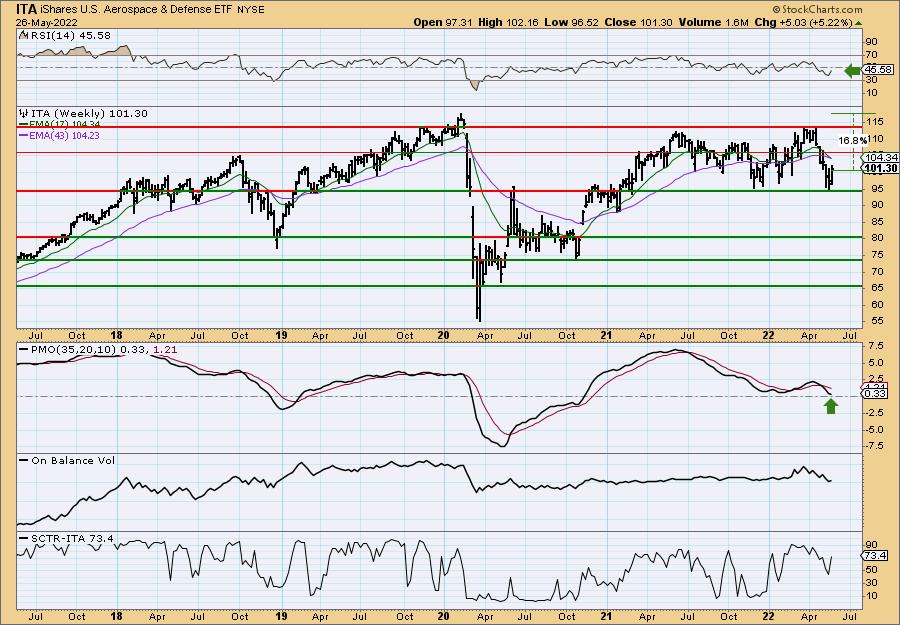Click the 115 tick on the price axis

[x=875, y=122]
